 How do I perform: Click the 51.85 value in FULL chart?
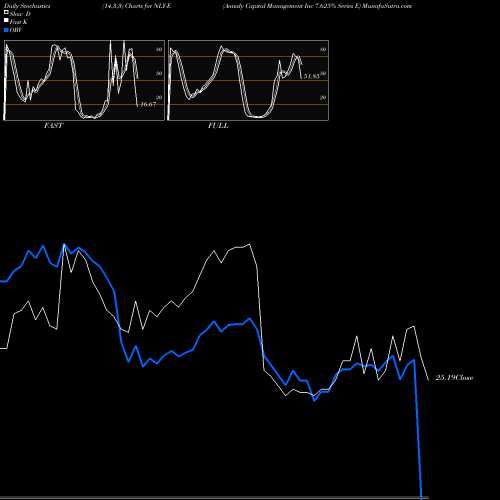pyautogui.click(x=312, y=76)
